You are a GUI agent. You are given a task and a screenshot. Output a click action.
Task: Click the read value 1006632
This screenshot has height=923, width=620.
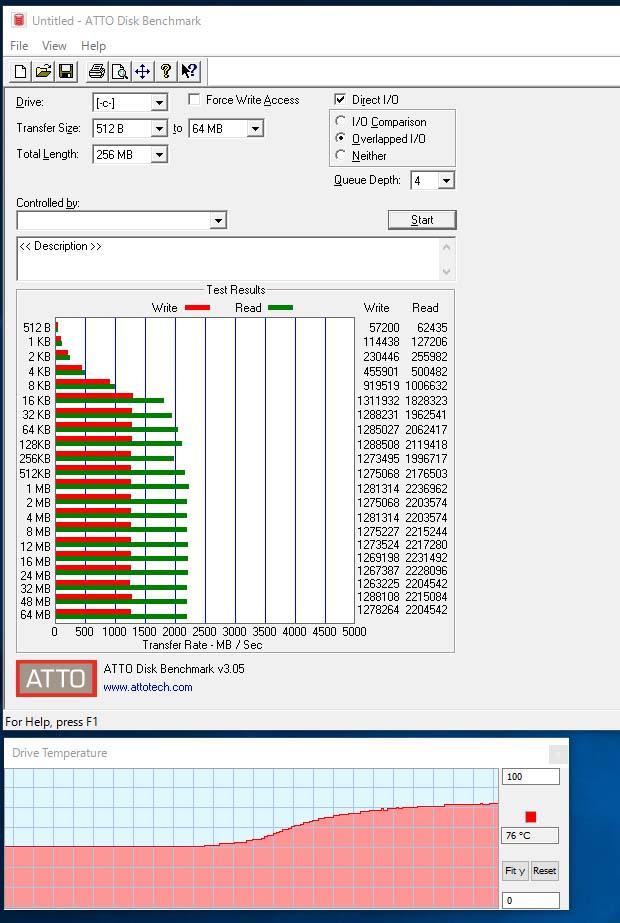[x=426, y=386]
